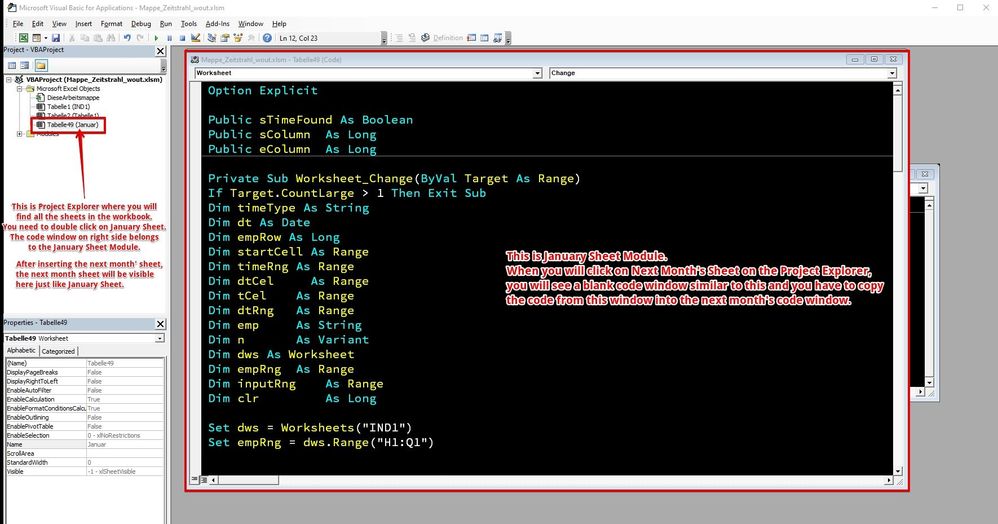
Task: Click the background window's scrollbar up arrow
Action: pyautogui.click(x=929, y=205)
